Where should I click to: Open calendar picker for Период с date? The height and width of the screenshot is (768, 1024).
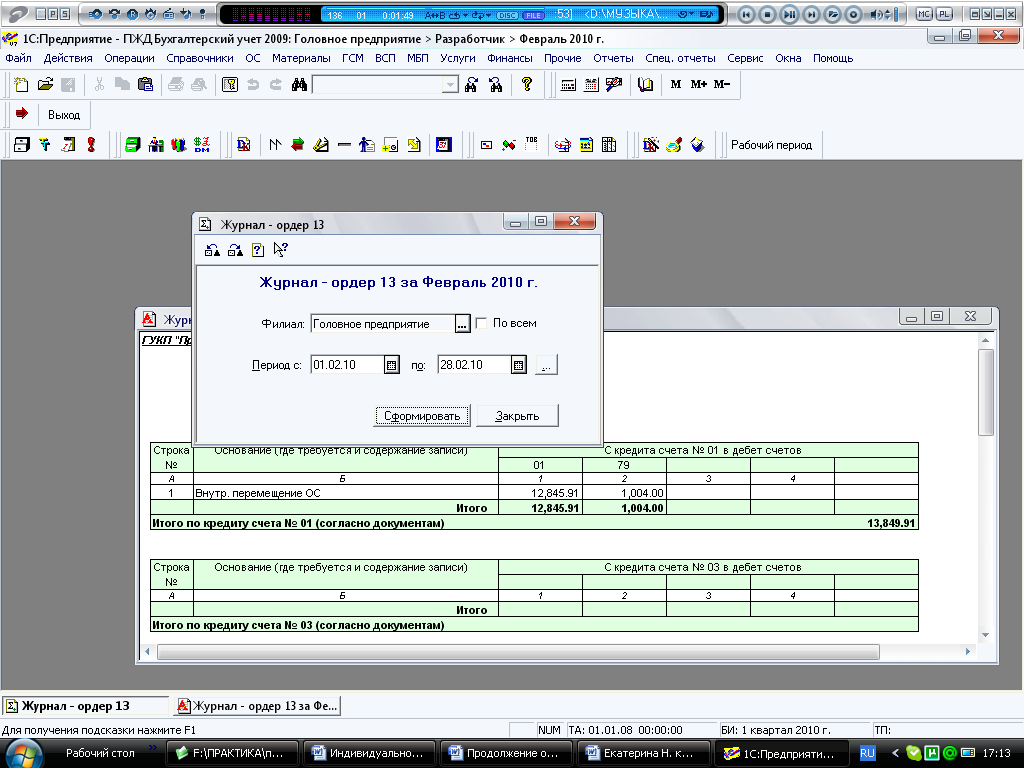coord(391,365)
